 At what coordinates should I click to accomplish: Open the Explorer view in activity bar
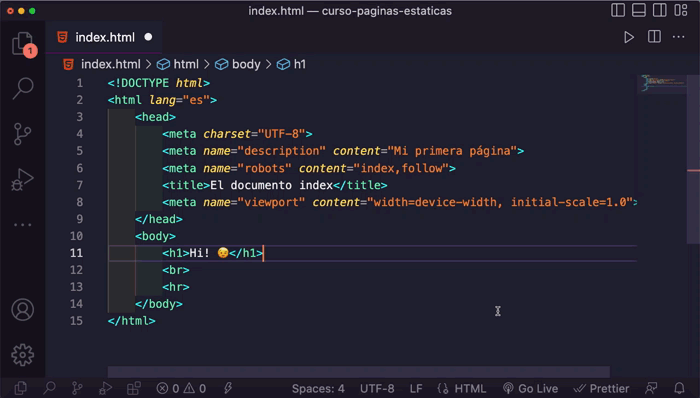pos(23,44)
